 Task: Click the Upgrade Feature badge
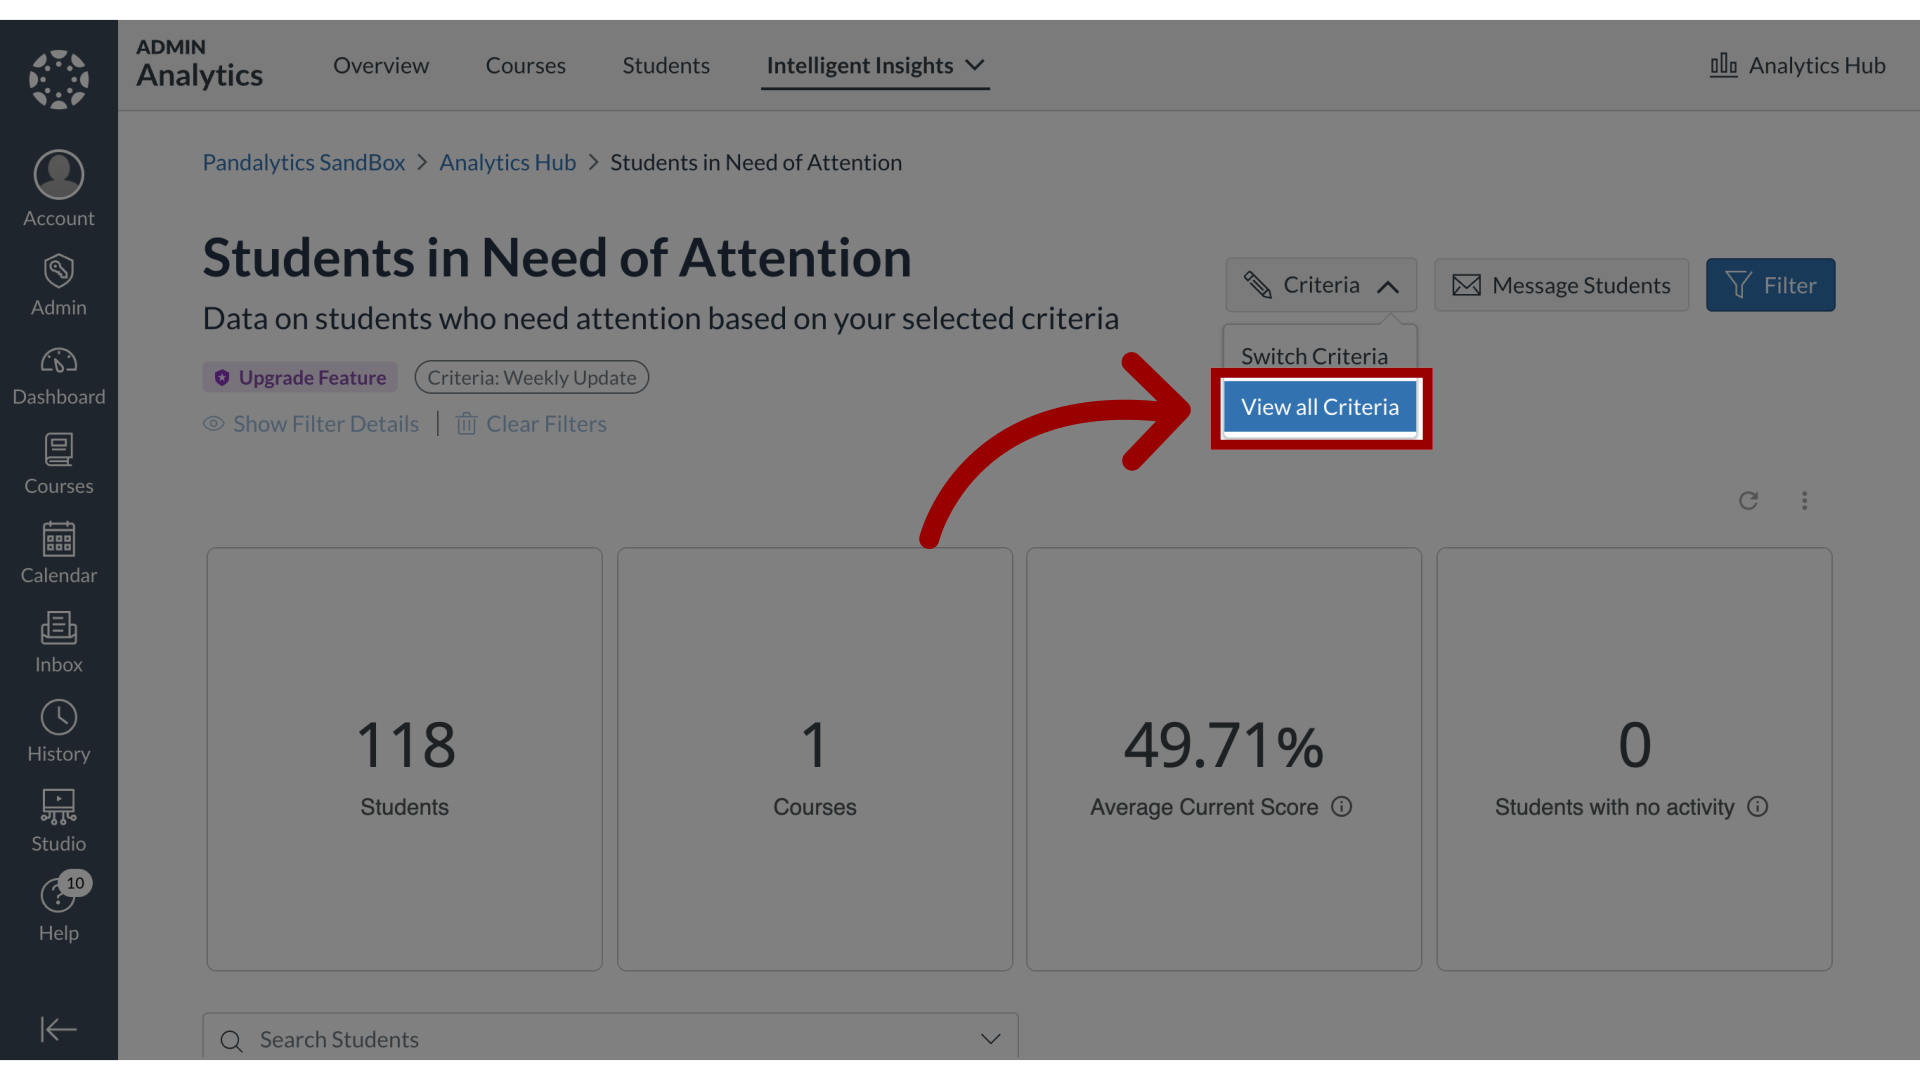(299, 377)
